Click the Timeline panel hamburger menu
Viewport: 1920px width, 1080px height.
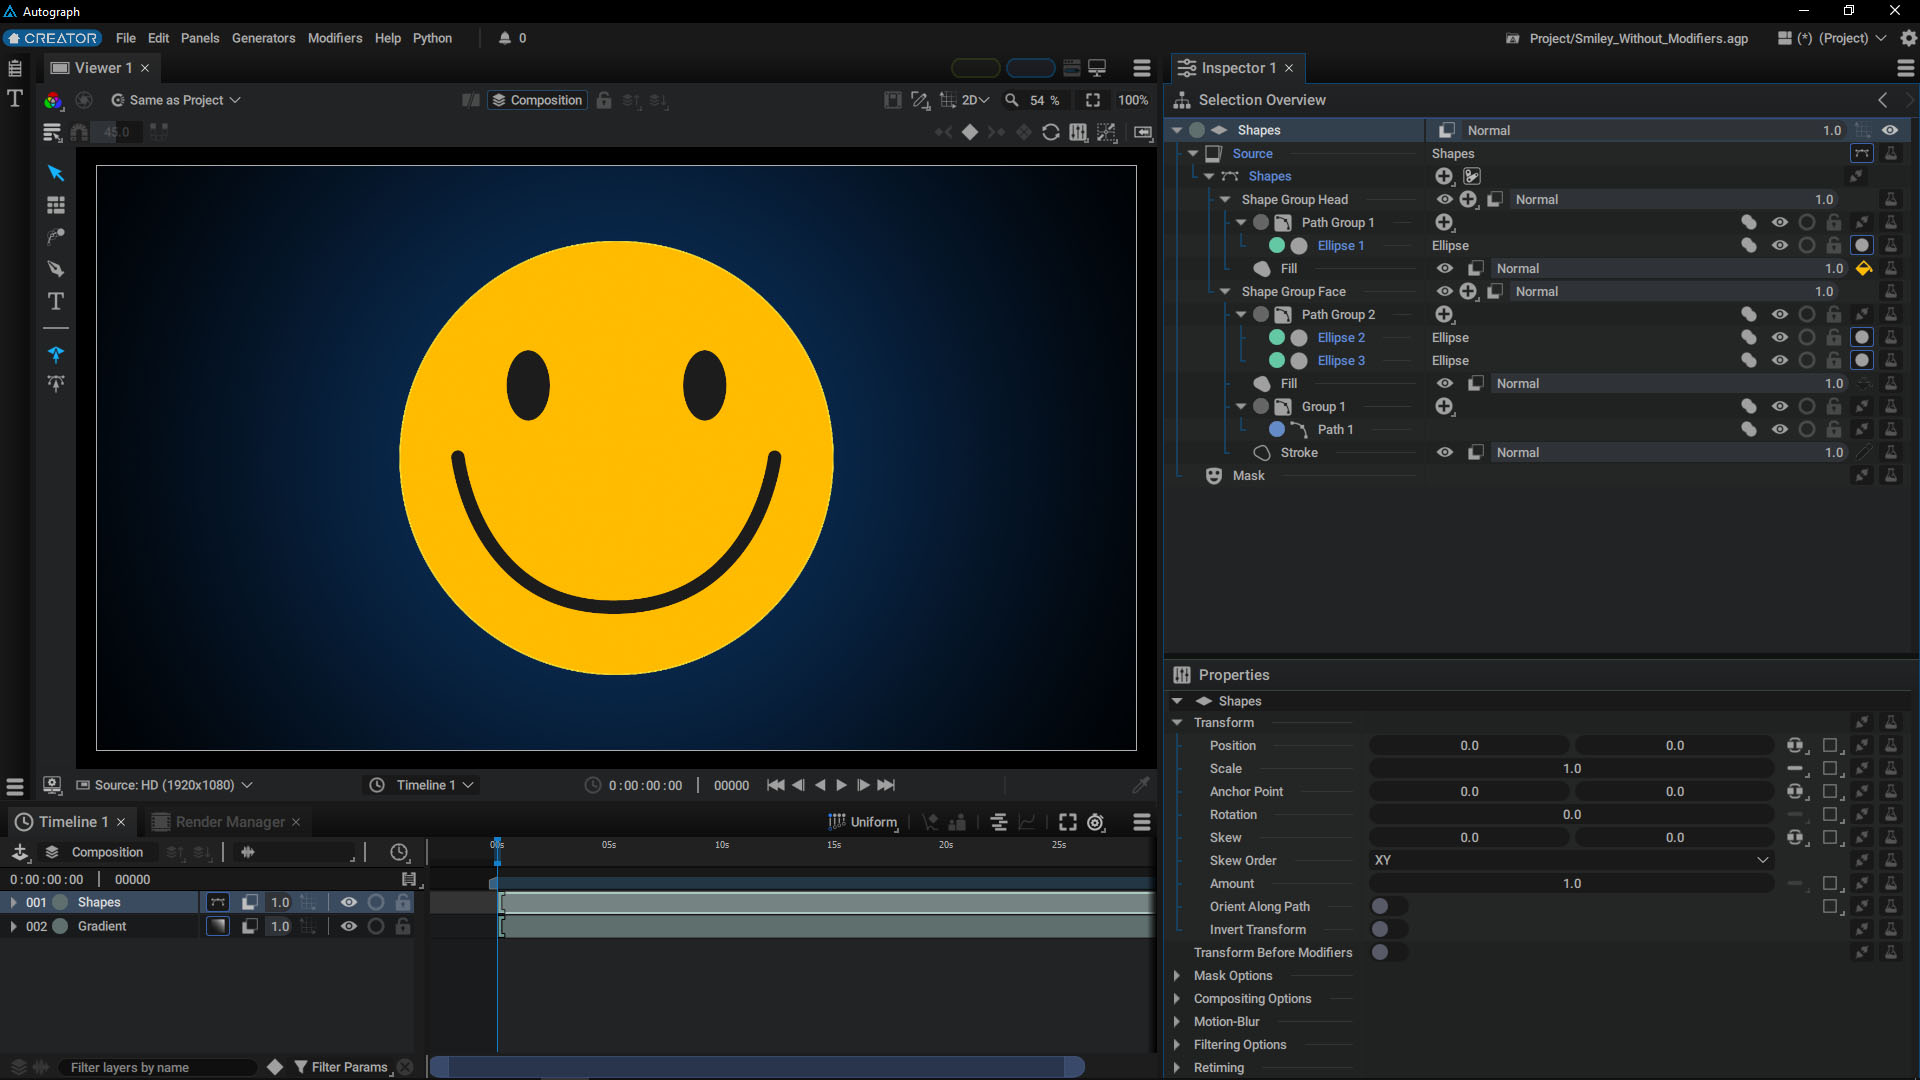[x=1141, y=822]
